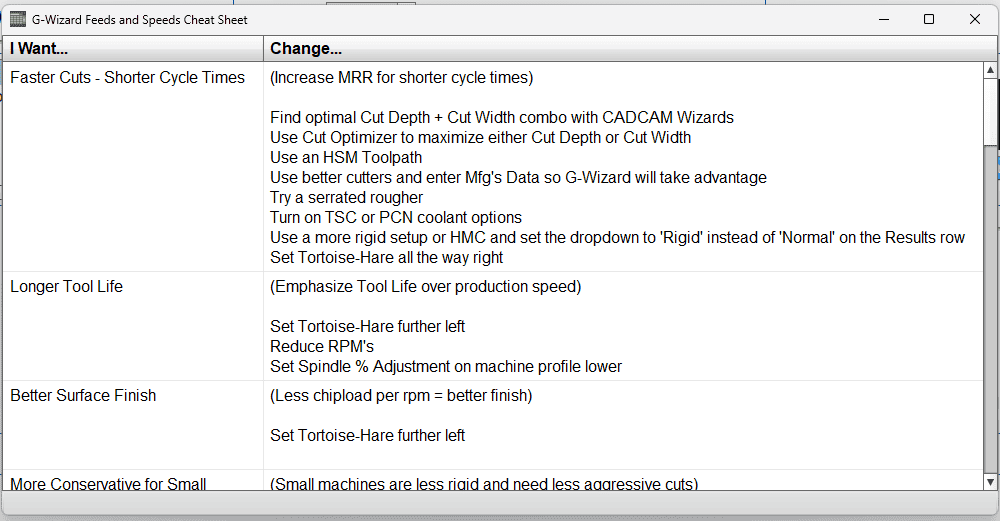The height and width of the screenshot is (521, 1000).
Task: Click the "Set Spindle % Adjustment" line
Action: coord(446,367)
